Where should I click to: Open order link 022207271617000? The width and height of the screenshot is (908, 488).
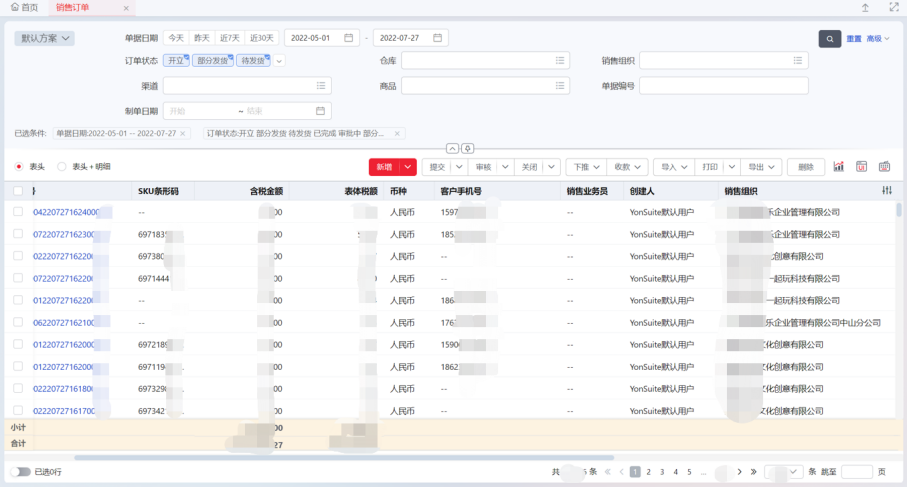click(x=64, y=410)
